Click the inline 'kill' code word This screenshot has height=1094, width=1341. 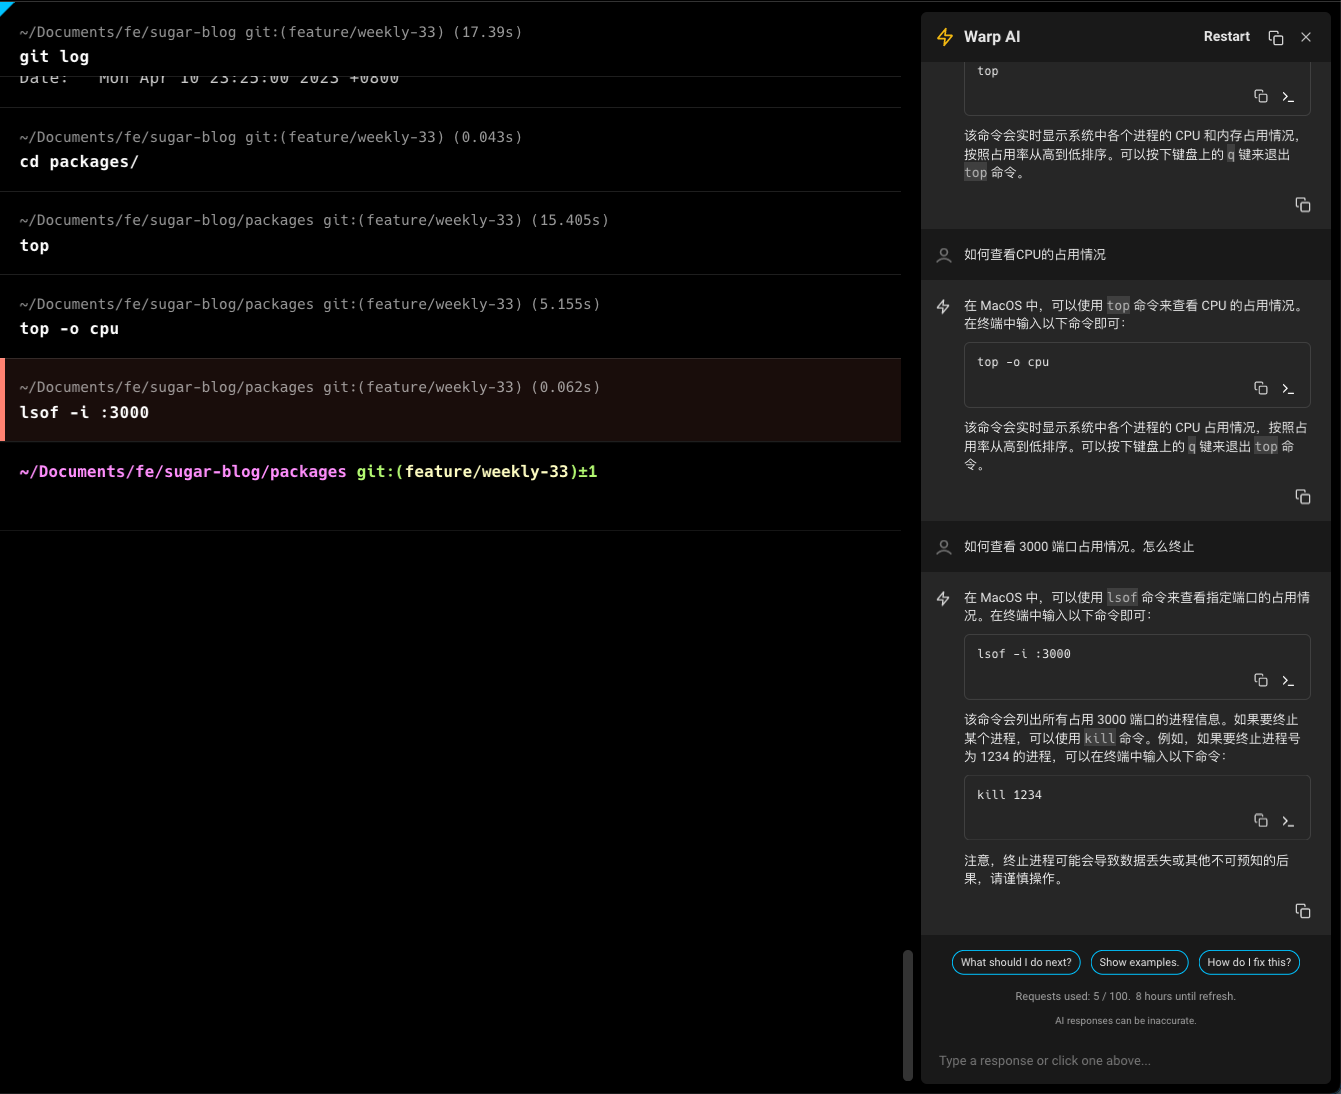pyautogui.click(x=1099, y=738)
